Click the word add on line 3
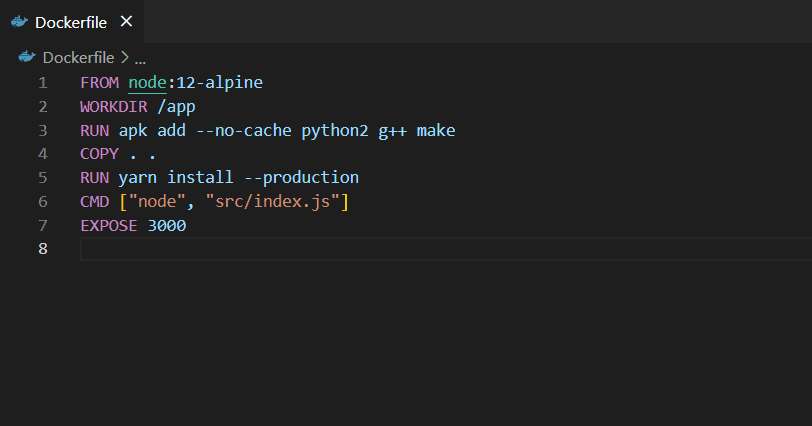Image resolution: width=812 pixels, height=426 pixels. 171,130
